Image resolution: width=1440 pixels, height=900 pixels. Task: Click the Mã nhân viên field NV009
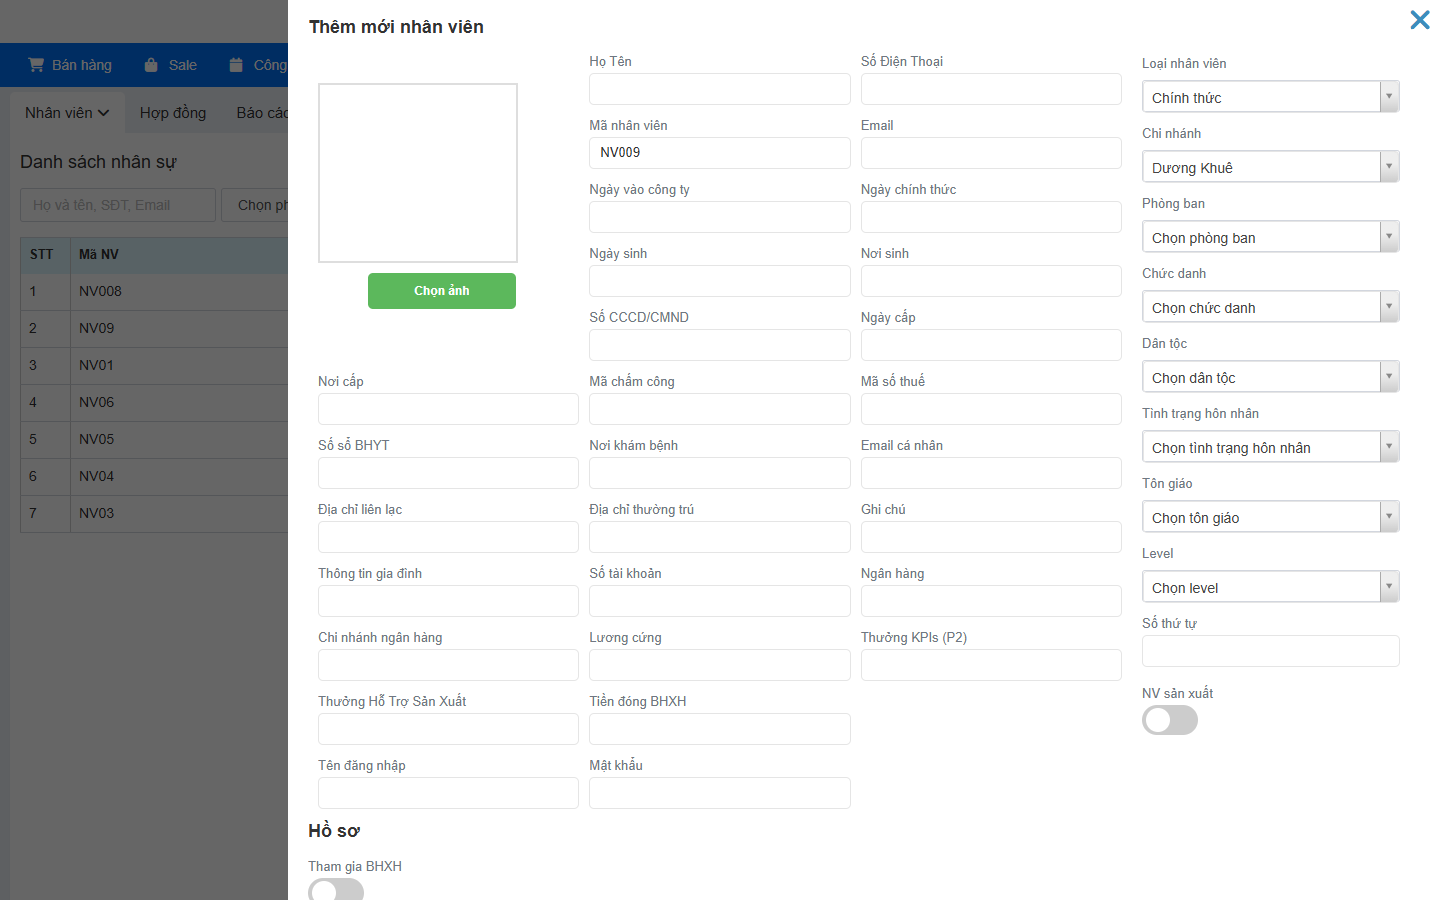(720, 153)
